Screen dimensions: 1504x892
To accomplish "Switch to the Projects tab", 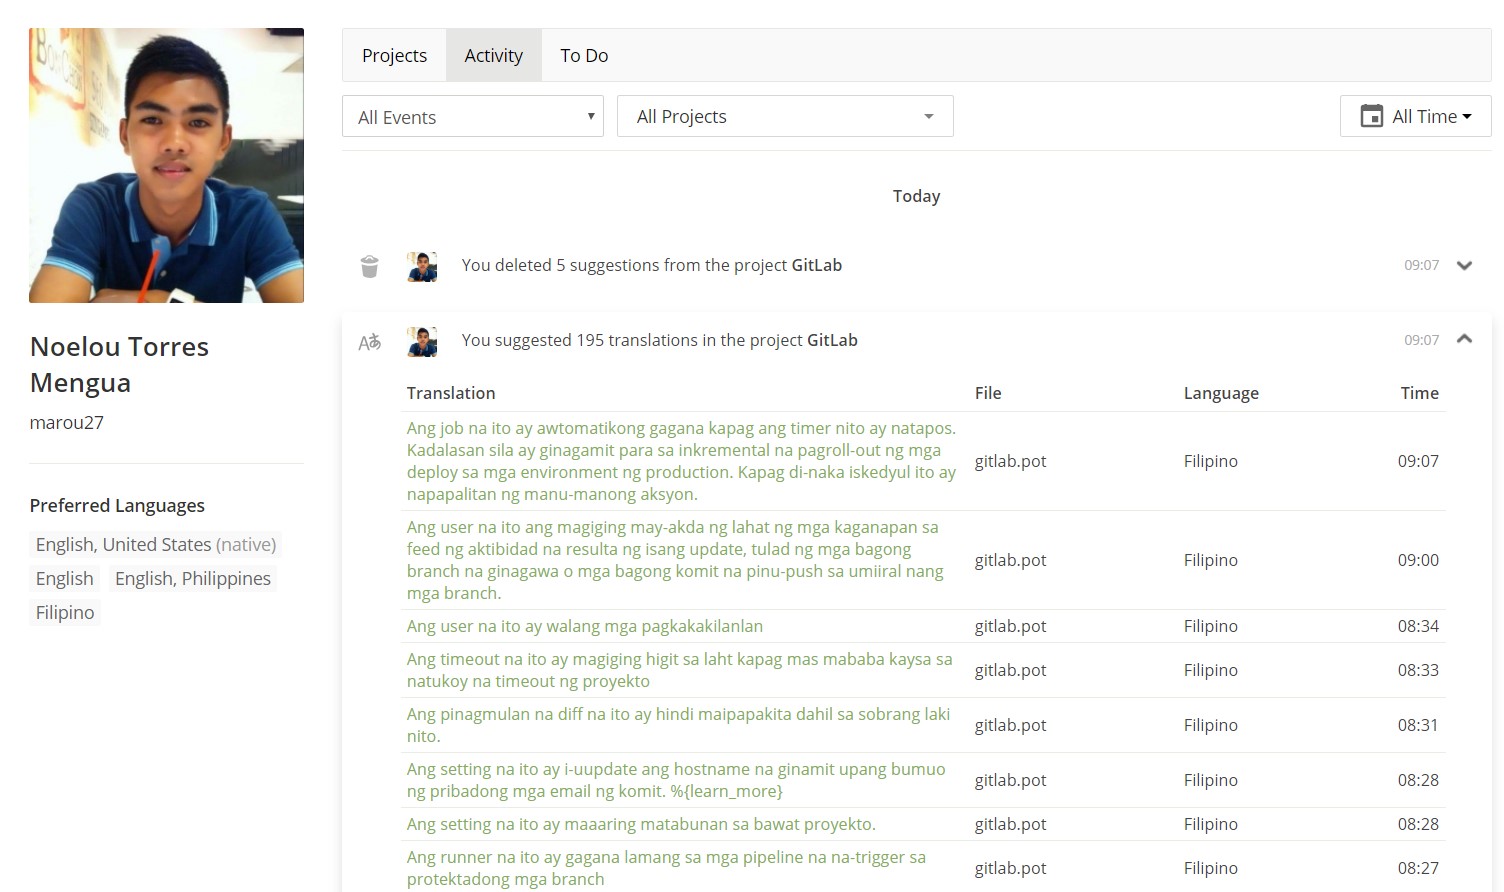I will click(394, 55).
